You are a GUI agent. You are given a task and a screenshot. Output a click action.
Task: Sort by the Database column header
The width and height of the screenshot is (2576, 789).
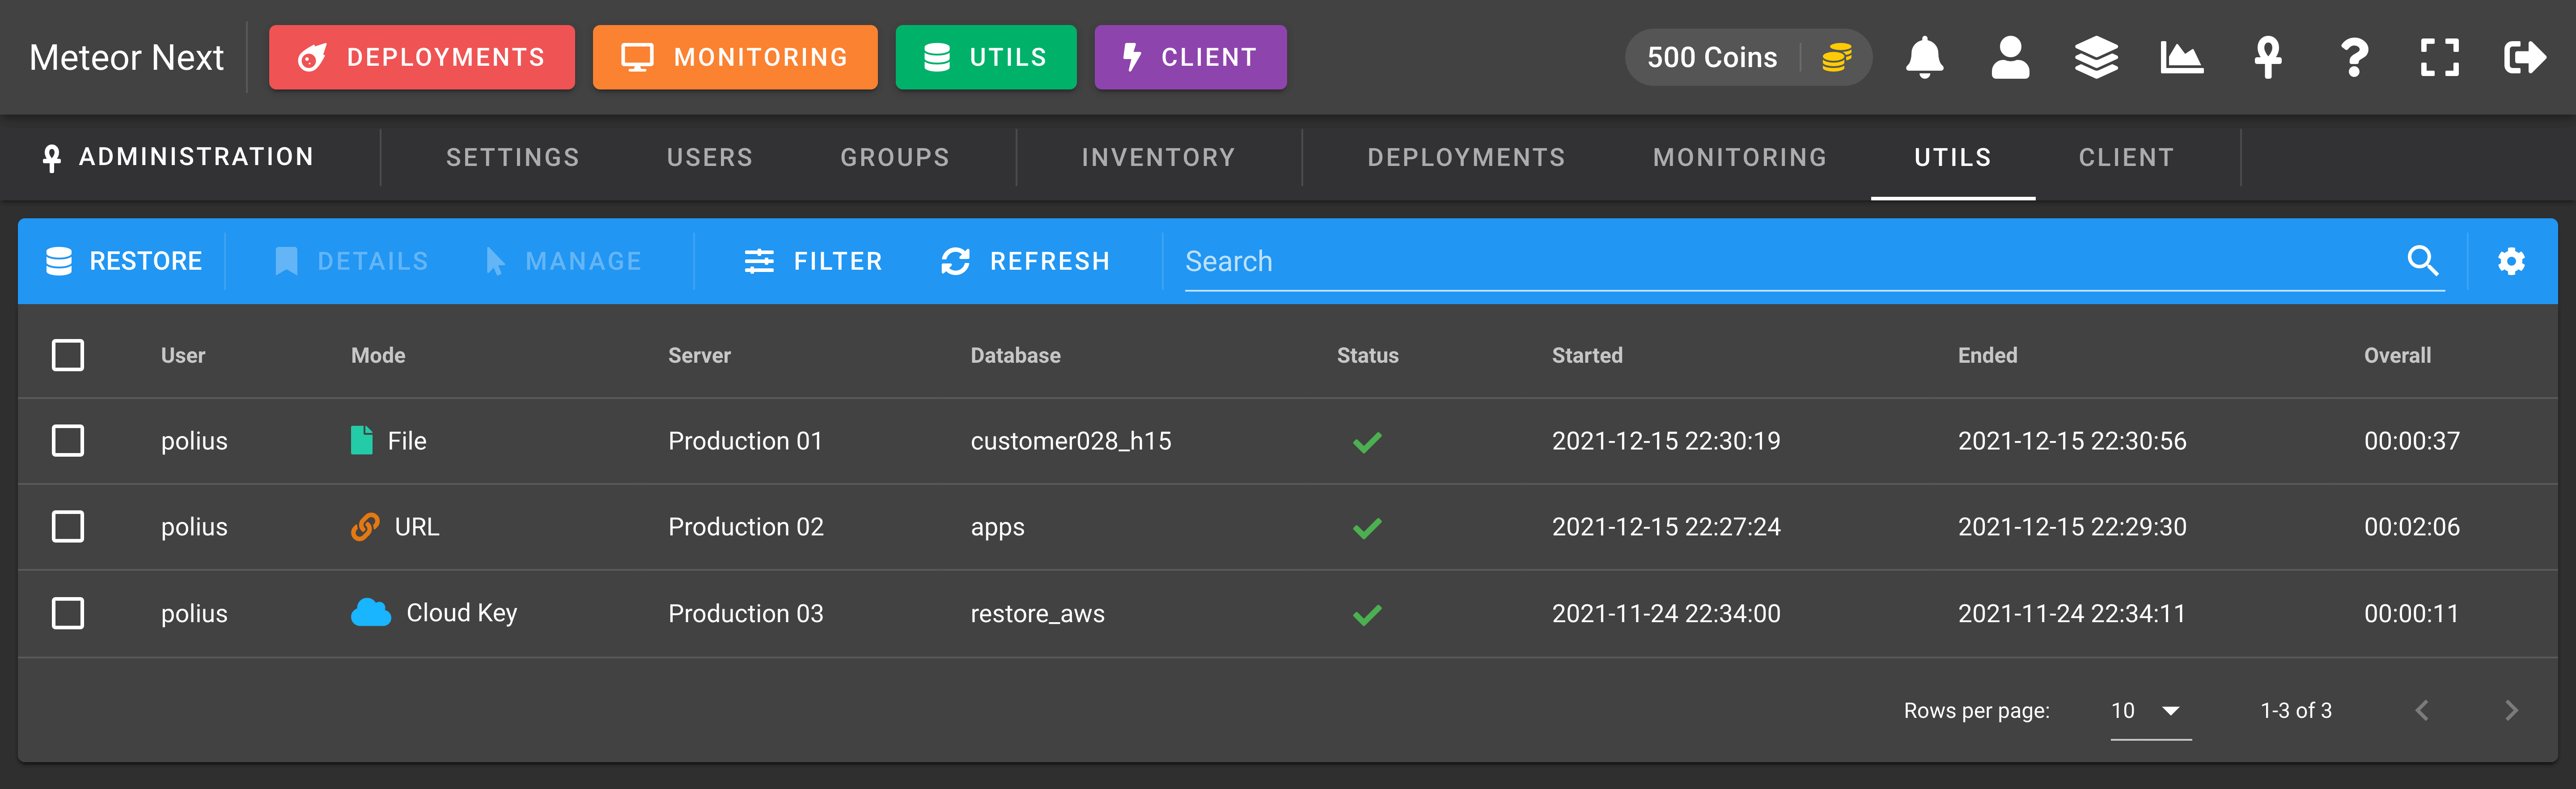pos(1015,355)
